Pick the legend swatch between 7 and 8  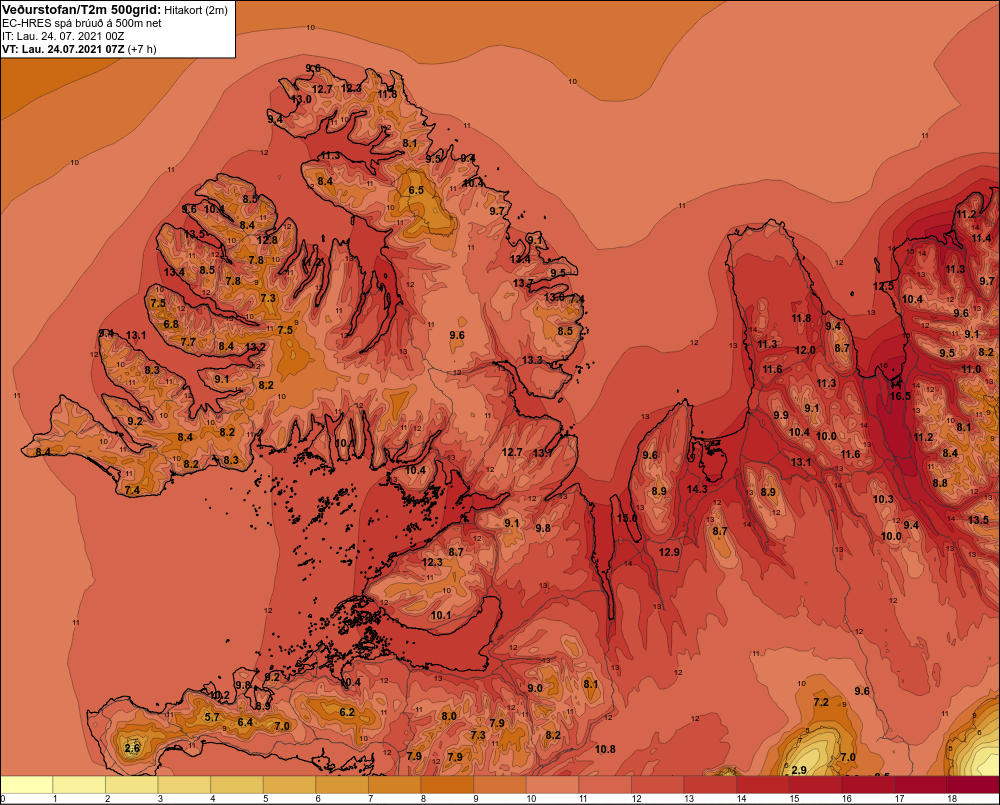(x=395, y=784)
